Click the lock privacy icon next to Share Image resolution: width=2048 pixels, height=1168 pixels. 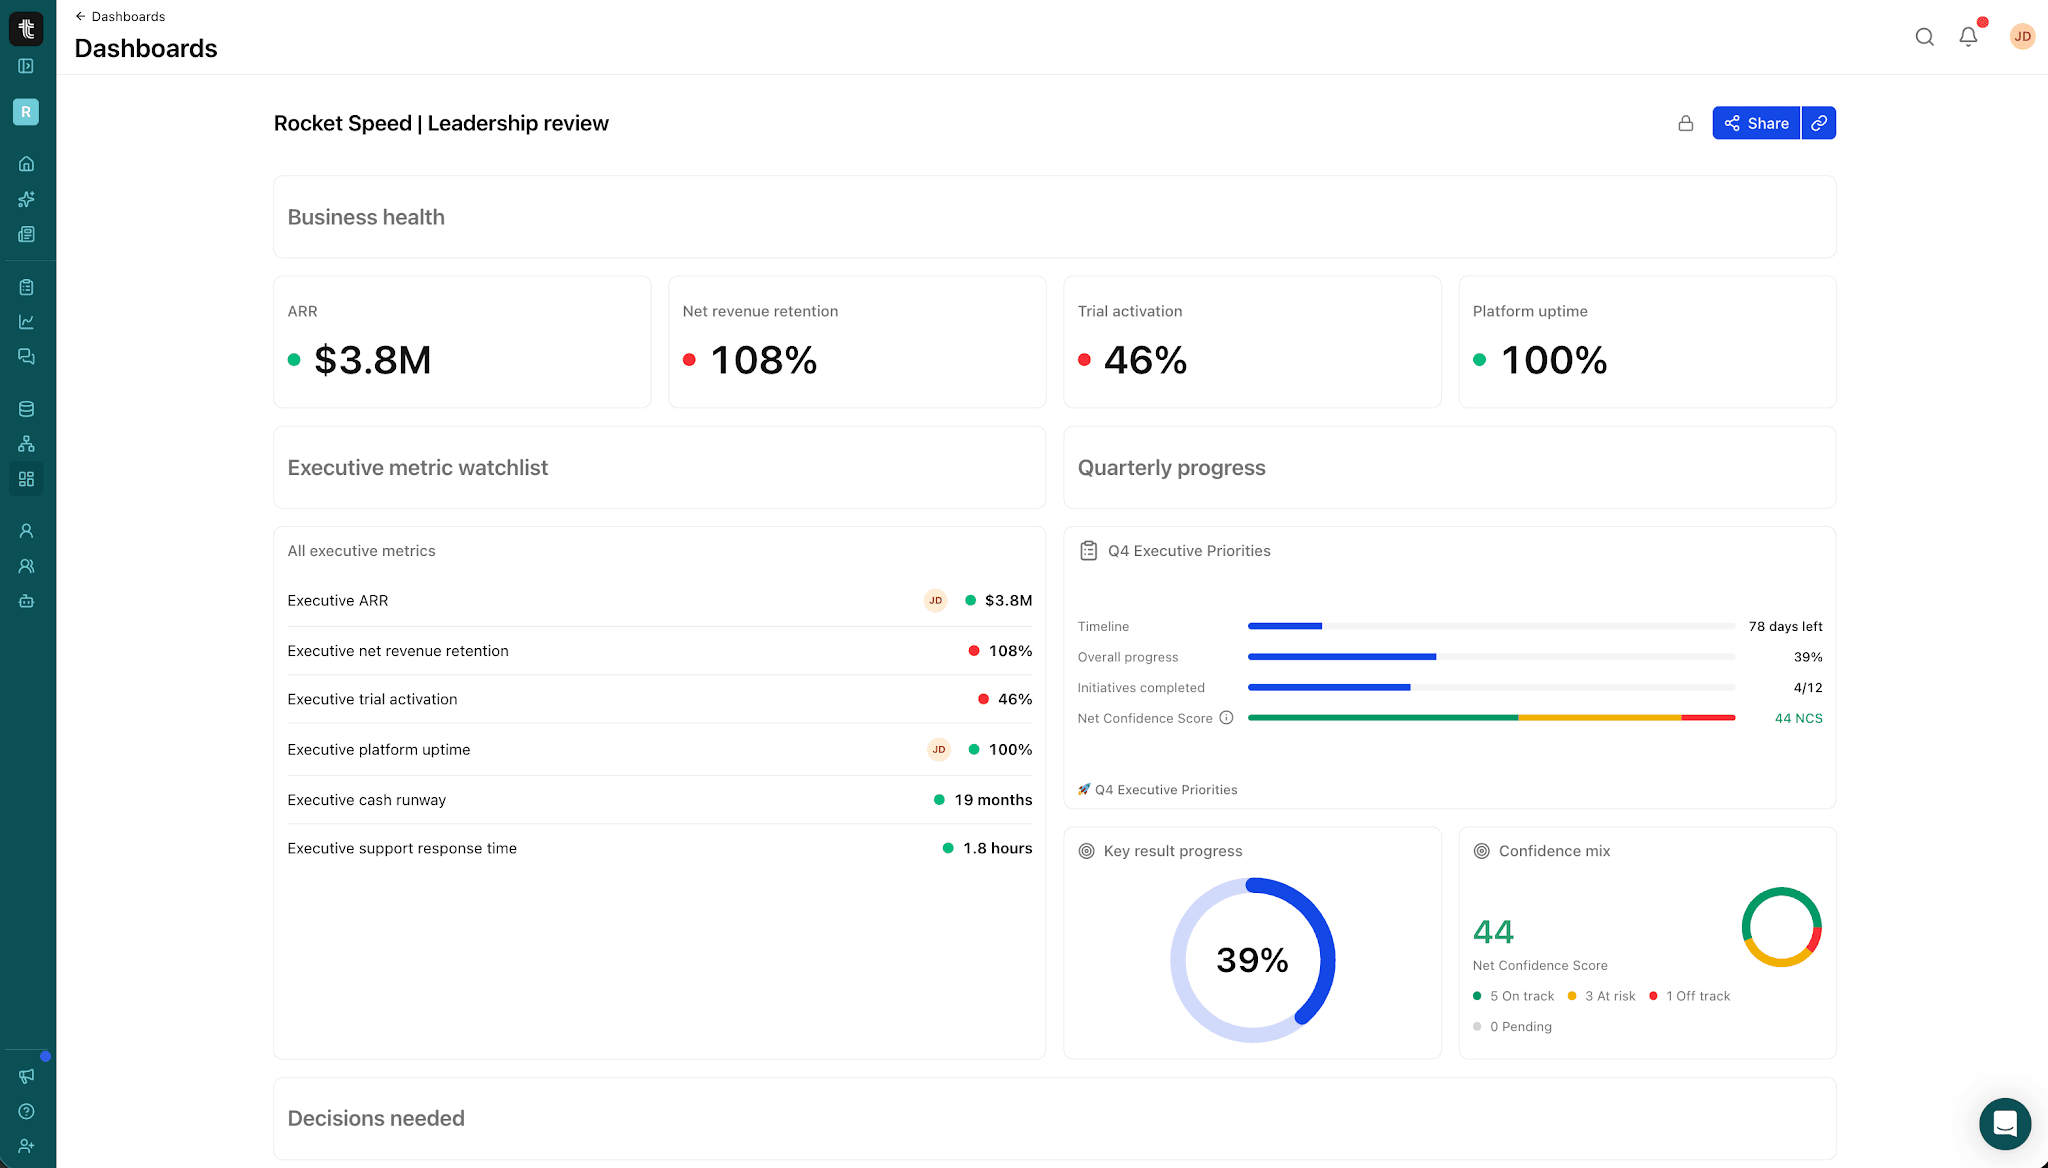pos(1686,123)
